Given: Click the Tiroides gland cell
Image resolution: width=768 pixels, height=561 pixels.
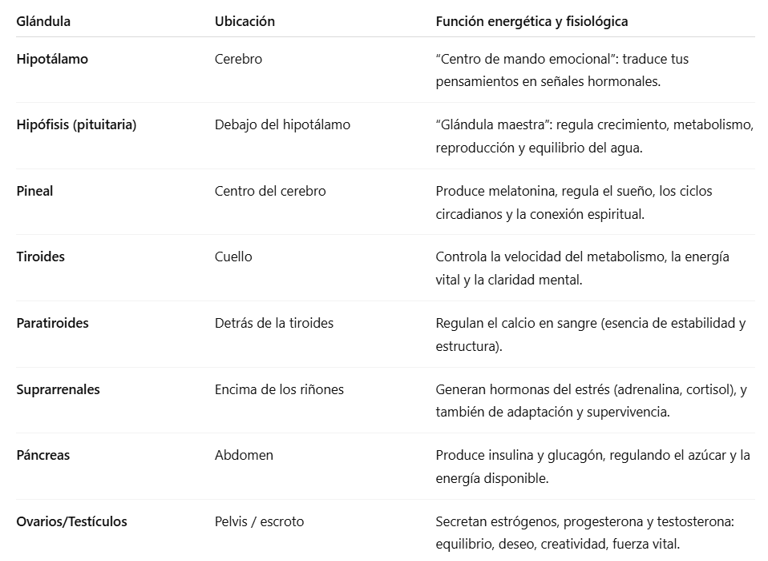Looking at the screenshot, I should (x=40, y=257).
